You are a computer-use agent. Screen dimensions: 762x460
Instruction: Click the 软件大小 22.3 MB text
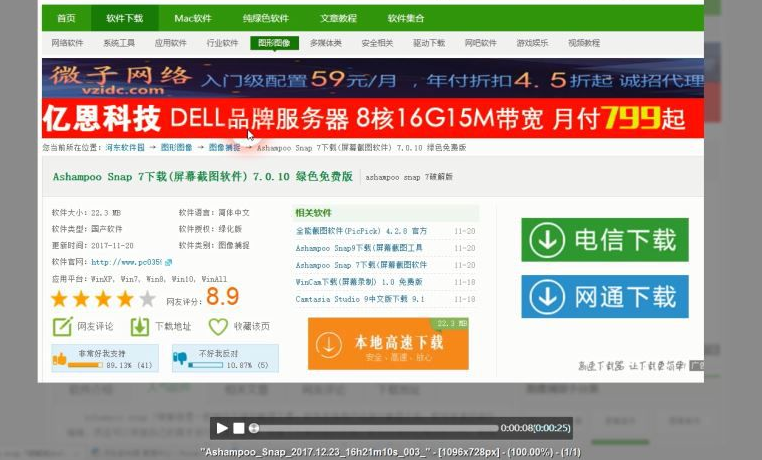87,213
